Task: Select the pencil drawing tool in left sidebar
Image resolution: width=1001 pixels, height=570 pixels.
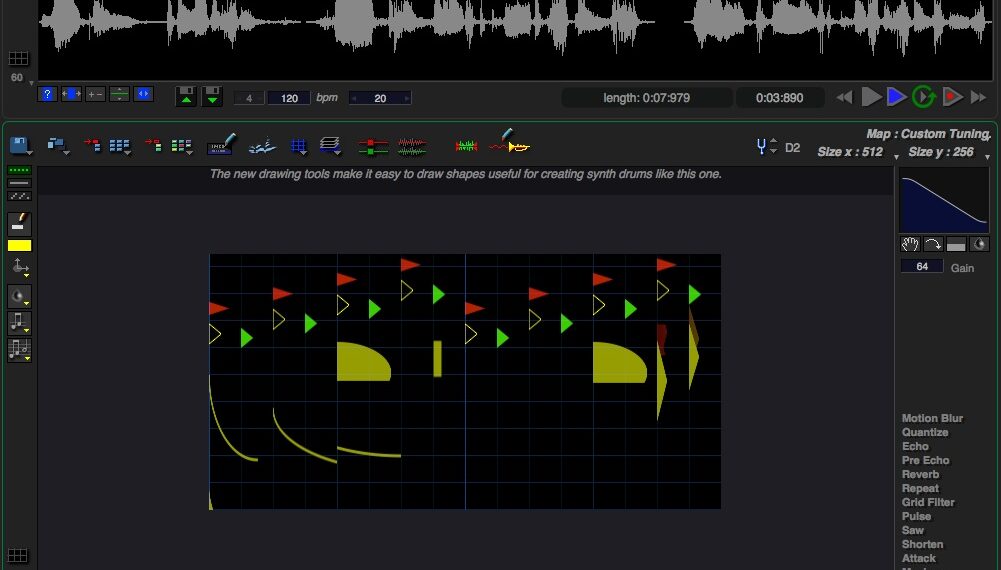Action: tap(19, 223)
